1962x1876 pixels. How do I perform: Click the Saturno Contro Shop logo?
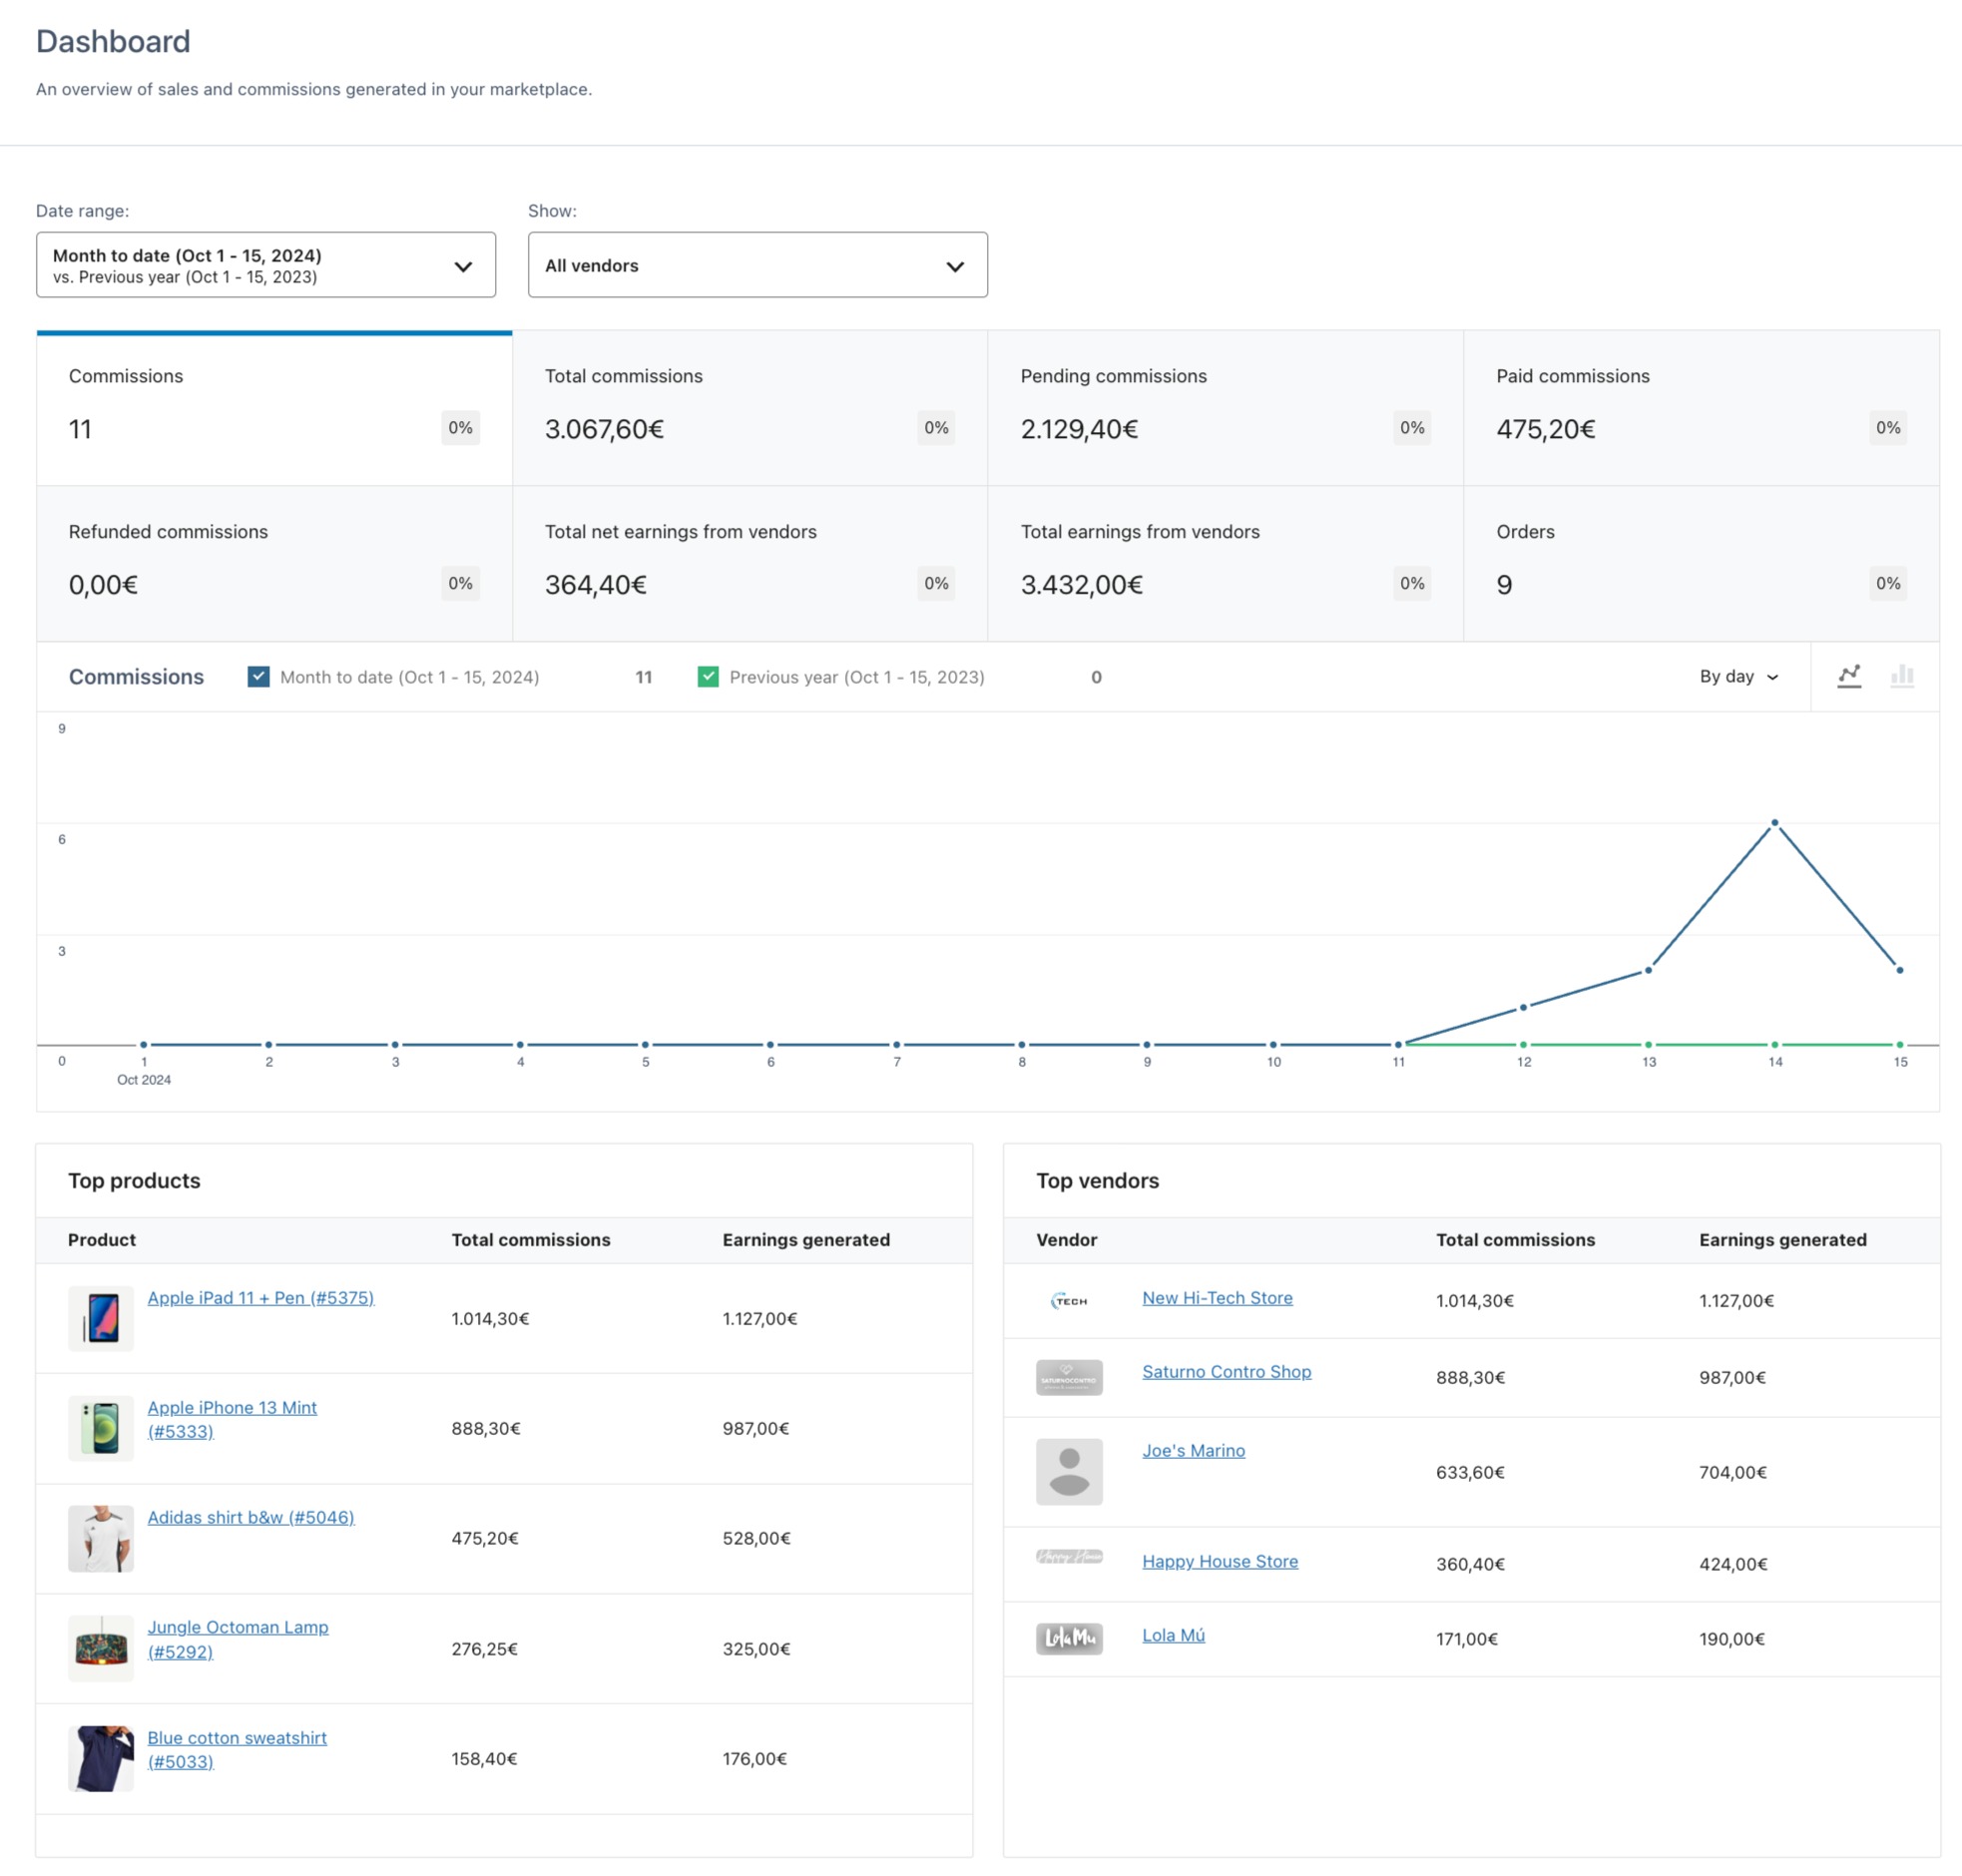coord(1069,1377)
